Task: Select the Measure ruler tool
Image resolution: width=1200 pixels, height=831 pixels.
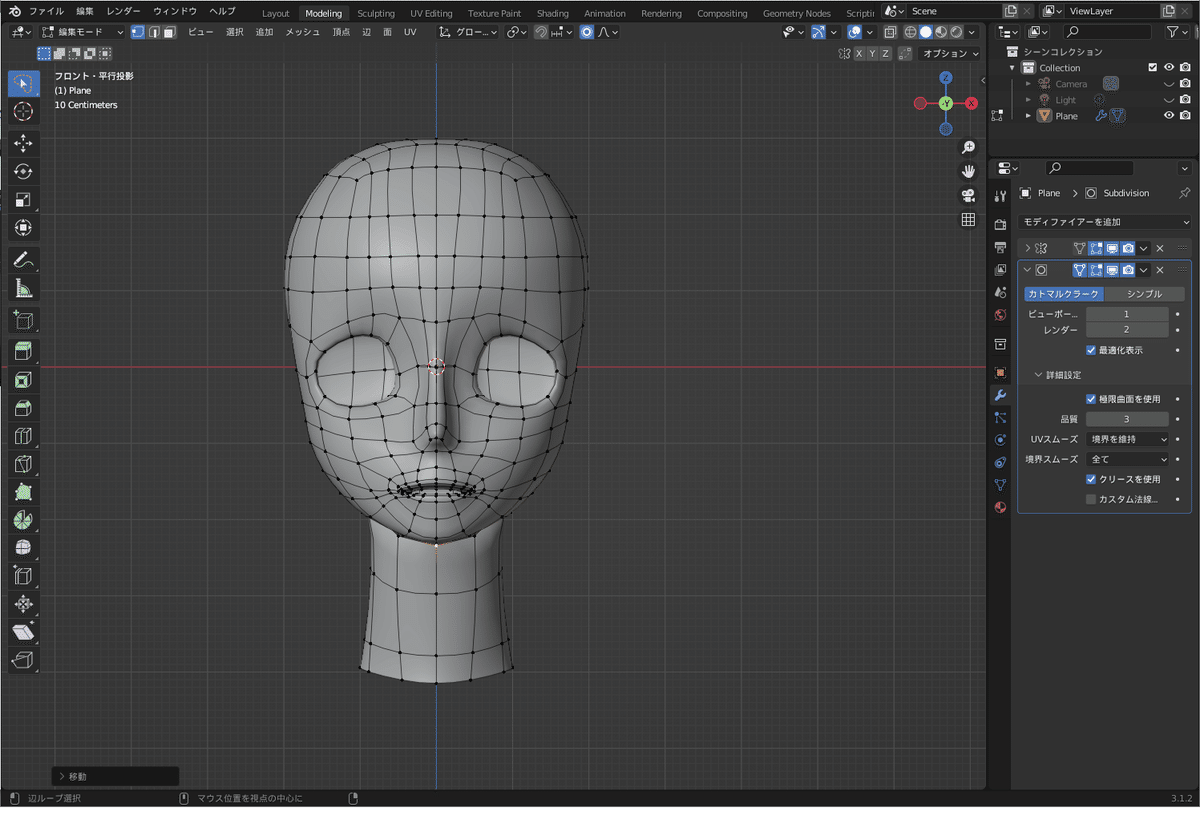Action: (x=24, y=289)
